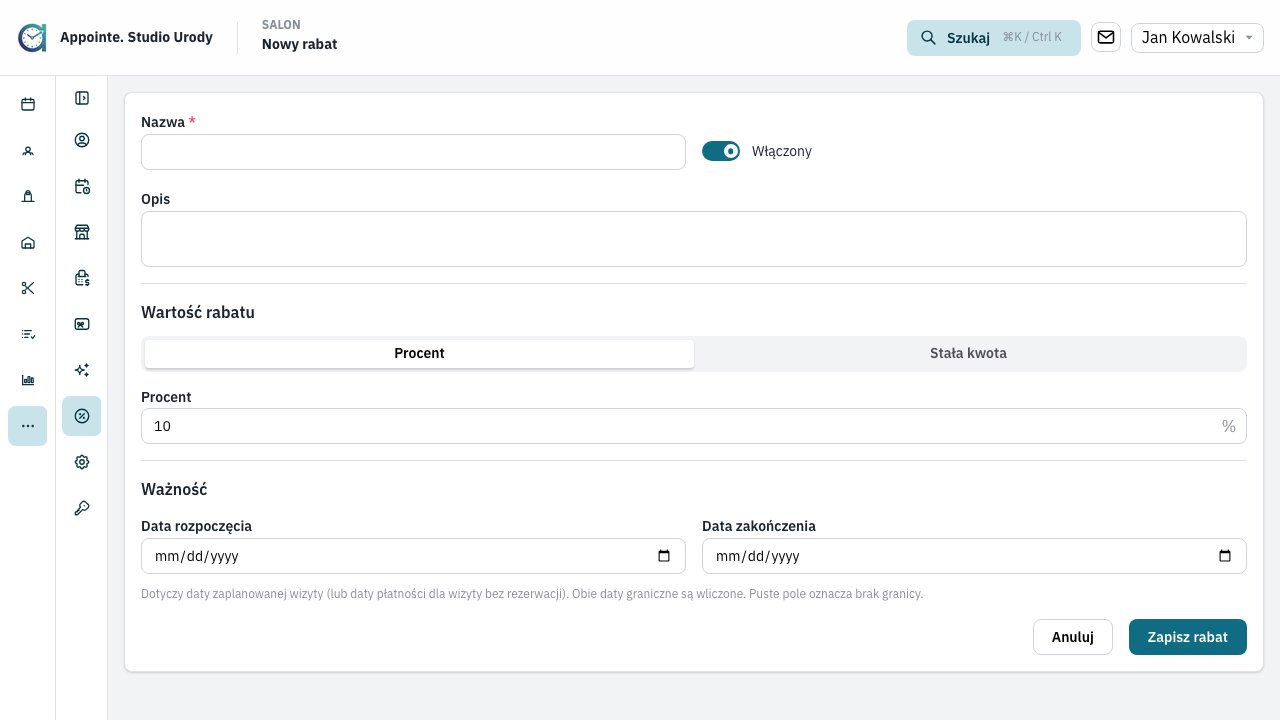Click the Ważność section heading
Viewport: 1280px width, 720px height.
tap(174, 490)
